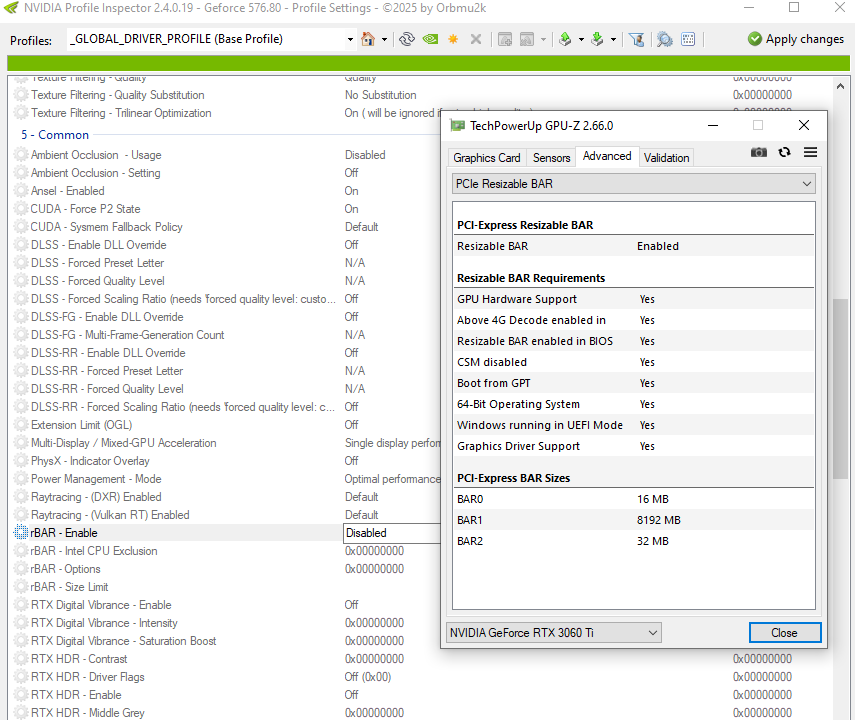Select the Advanced tab in GPU-Z

(607, 156)
